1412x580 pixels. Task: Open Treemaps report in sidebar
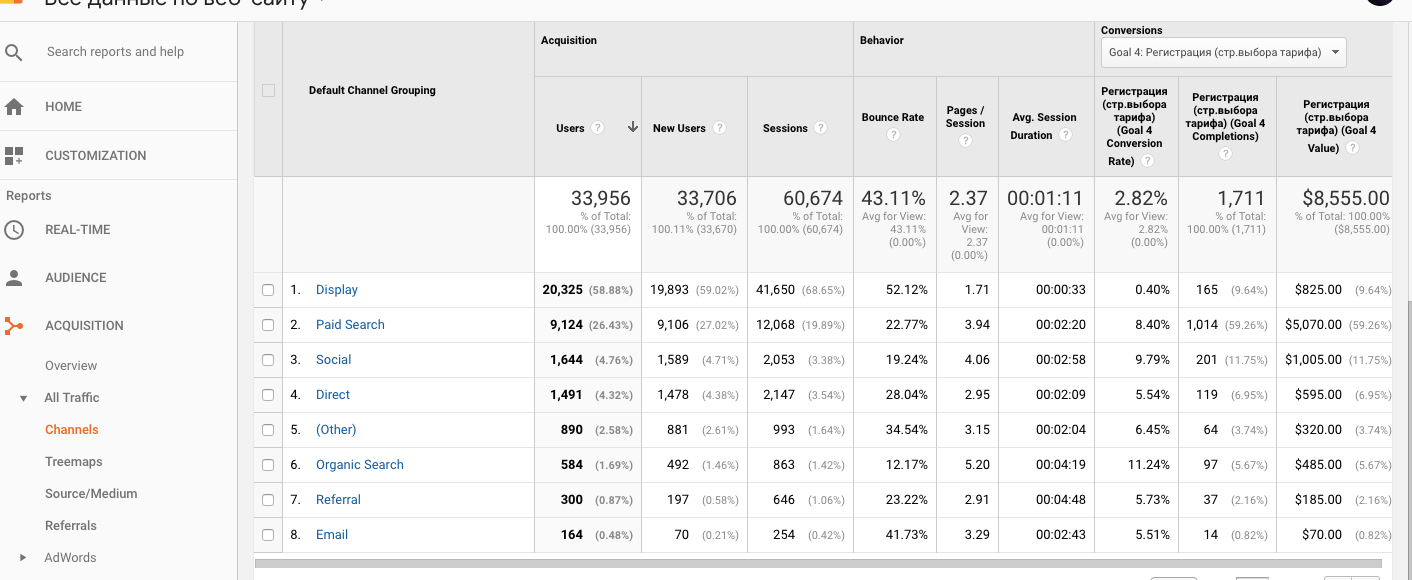[74, 462]
